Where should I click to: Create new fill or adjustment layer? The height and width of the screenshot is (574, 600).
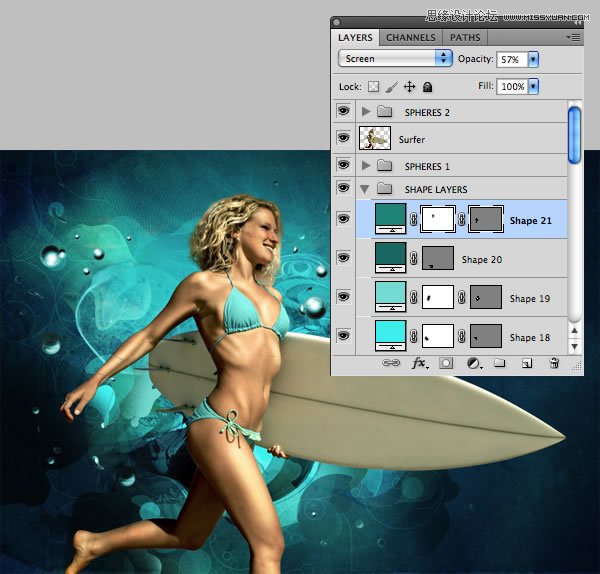click(473, 364)
